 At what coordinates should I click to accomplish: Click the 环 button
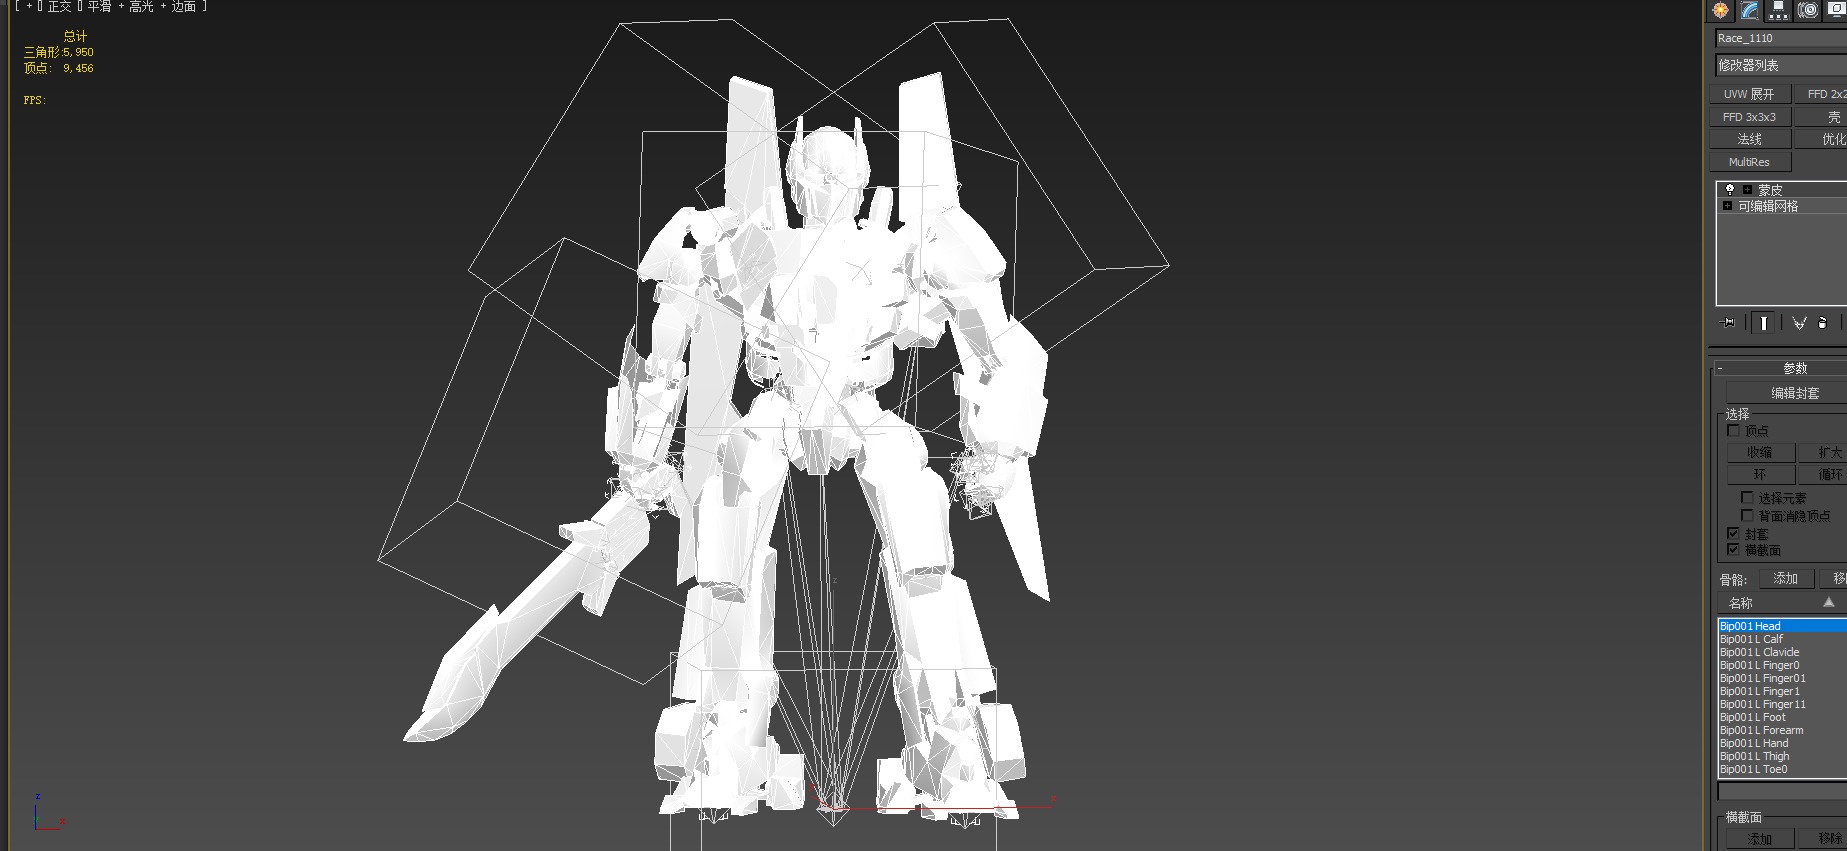click(1760, 475)
